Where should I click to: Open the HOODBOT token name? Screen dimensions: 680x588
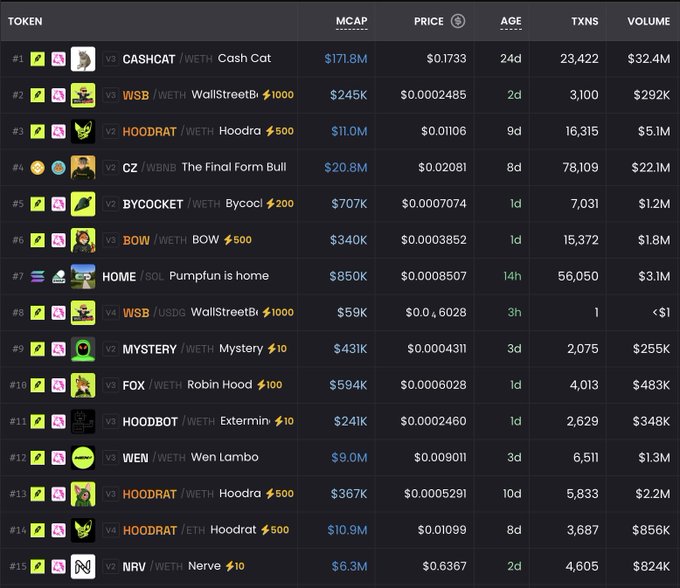pos(150,421)
